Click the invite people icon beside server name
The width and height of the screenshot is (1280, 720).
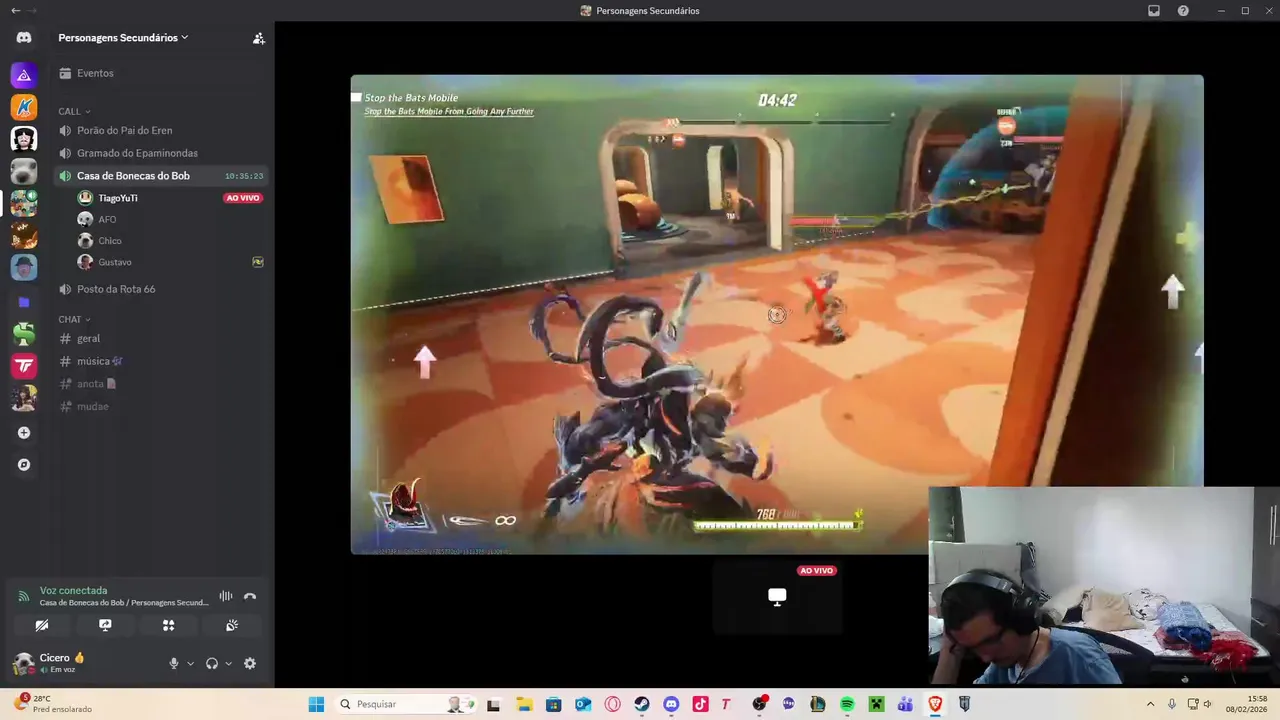(258, 38)
